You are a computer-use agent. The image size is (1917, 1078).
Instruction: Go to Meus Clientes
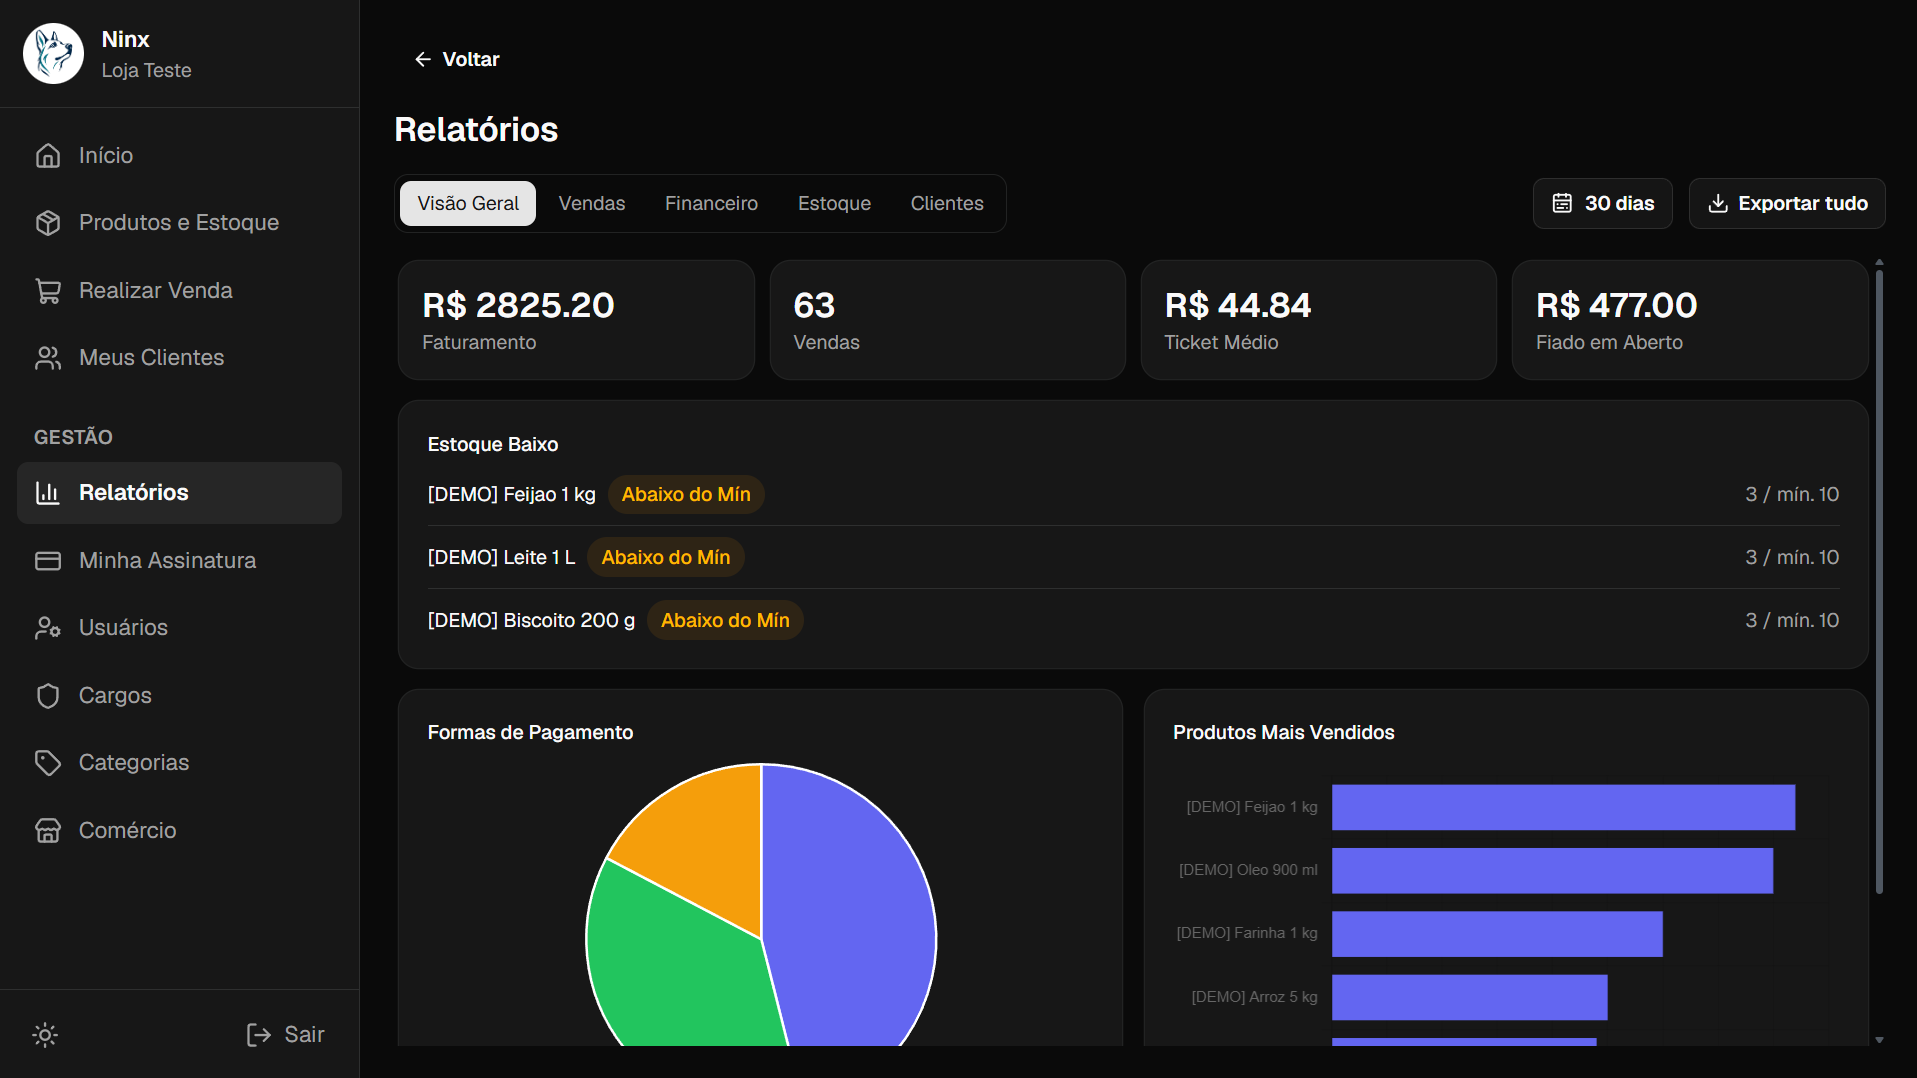click(x=179, y=358)
